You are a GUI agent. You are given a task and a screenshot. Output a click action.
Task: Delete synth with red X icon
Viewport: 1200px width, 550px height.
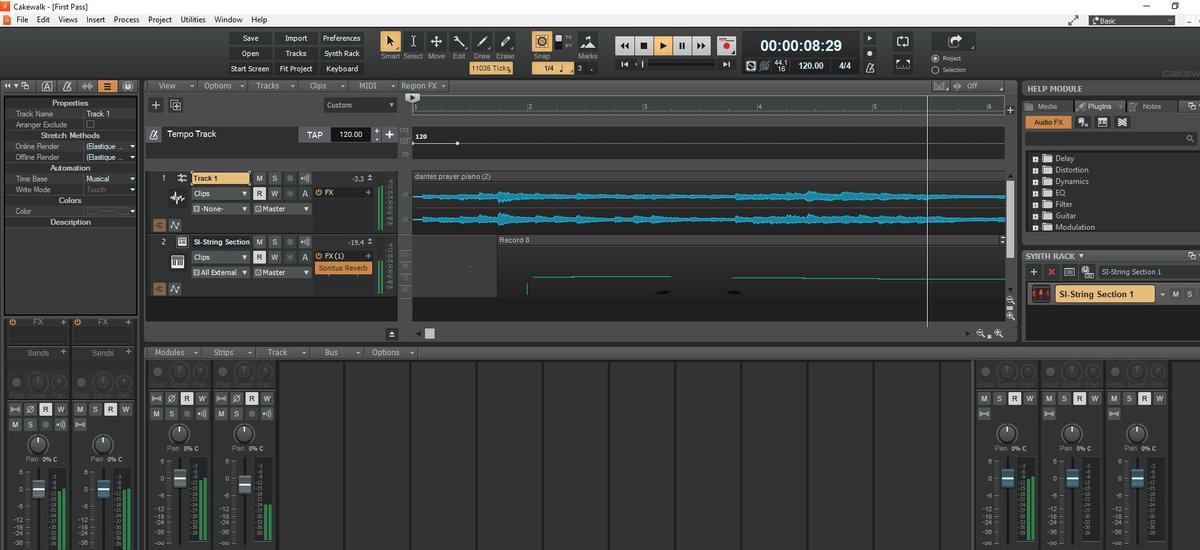click(x=1052, y=272)
